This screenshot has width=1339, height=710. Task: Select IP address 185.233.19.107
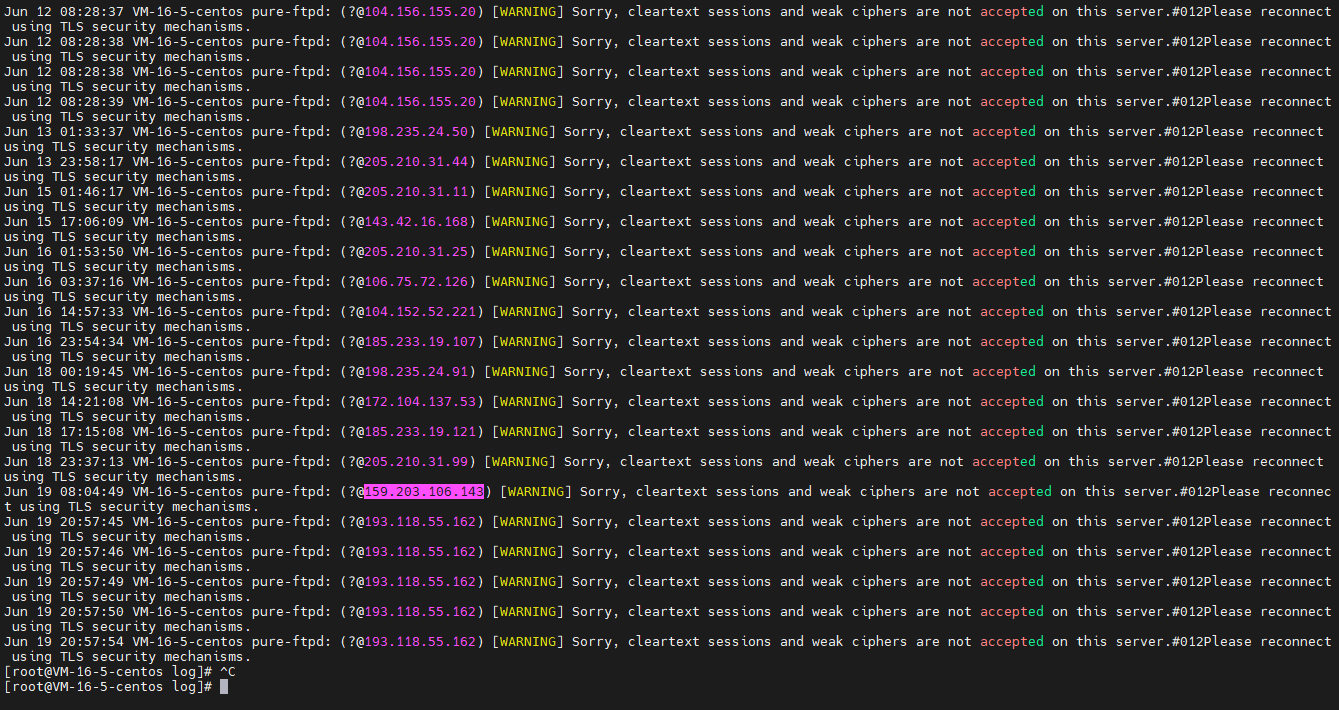pyautogui.click(x=420, y=342)
